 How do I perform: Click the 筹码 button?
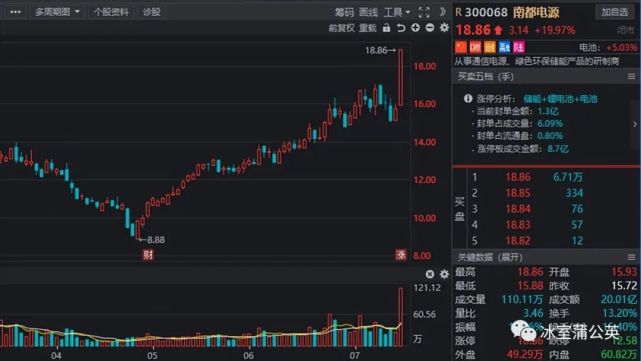point(344,12)
